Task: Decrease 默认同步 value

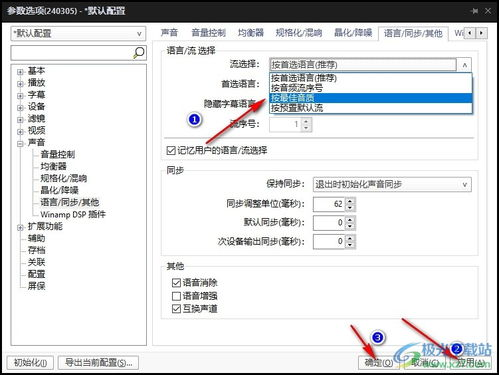Action: tap(350, 227)
